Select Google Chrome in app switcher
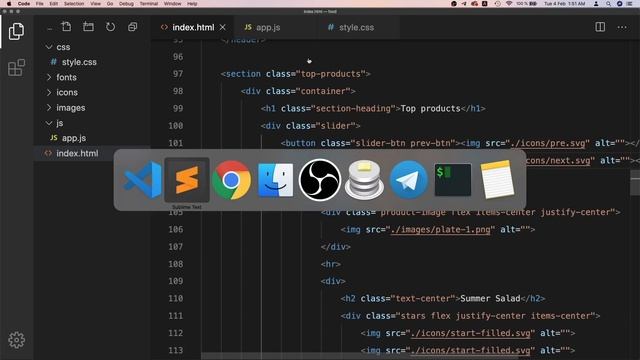 click(x=231, y=180)
